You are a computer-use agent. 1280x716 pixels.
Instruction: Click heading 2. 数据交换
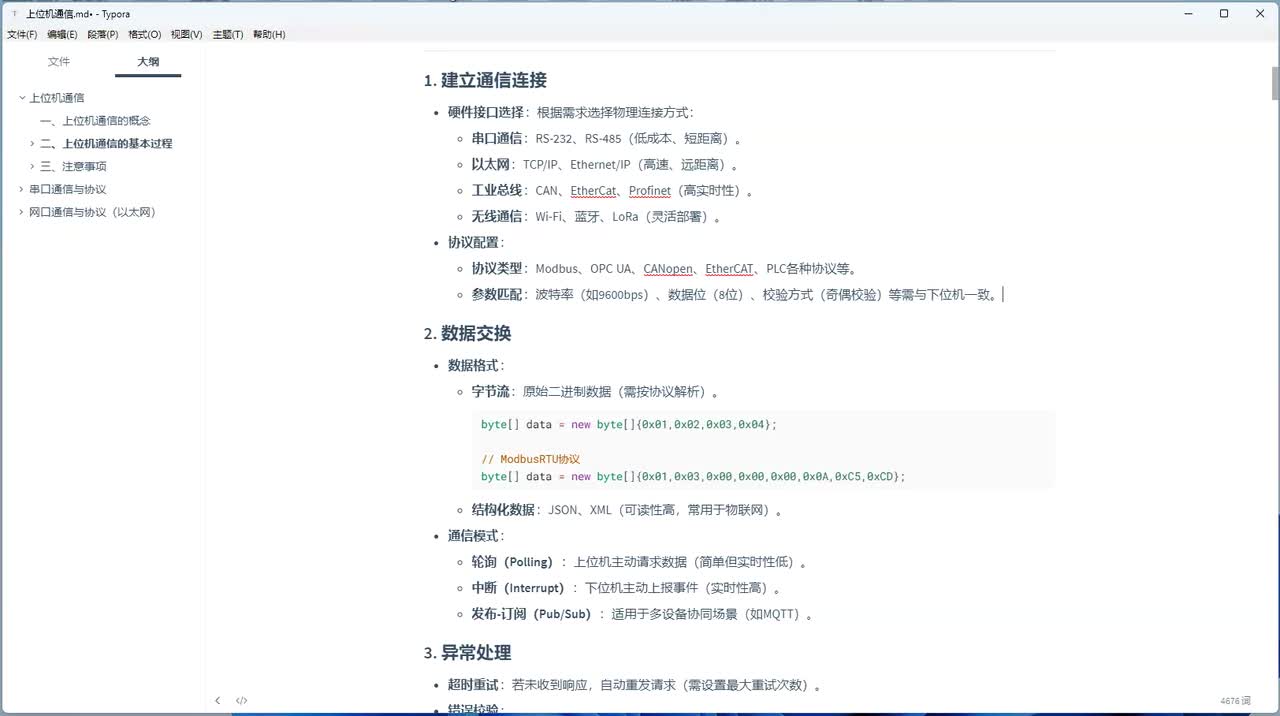[x=467, y=334]
